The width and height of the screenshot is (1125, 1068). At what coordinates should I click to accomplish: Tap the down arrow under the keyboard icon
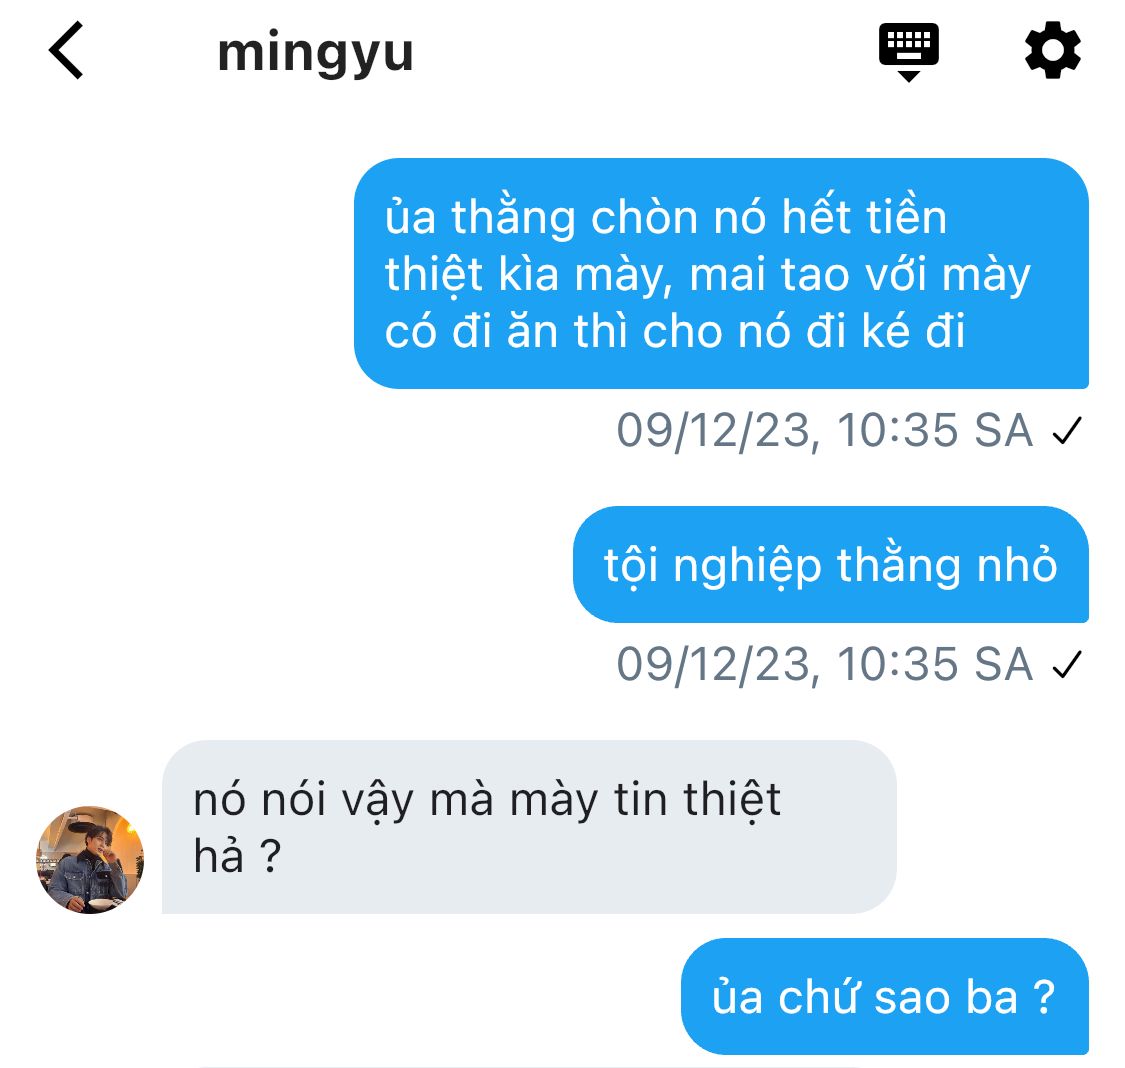(x=908, y=76)
